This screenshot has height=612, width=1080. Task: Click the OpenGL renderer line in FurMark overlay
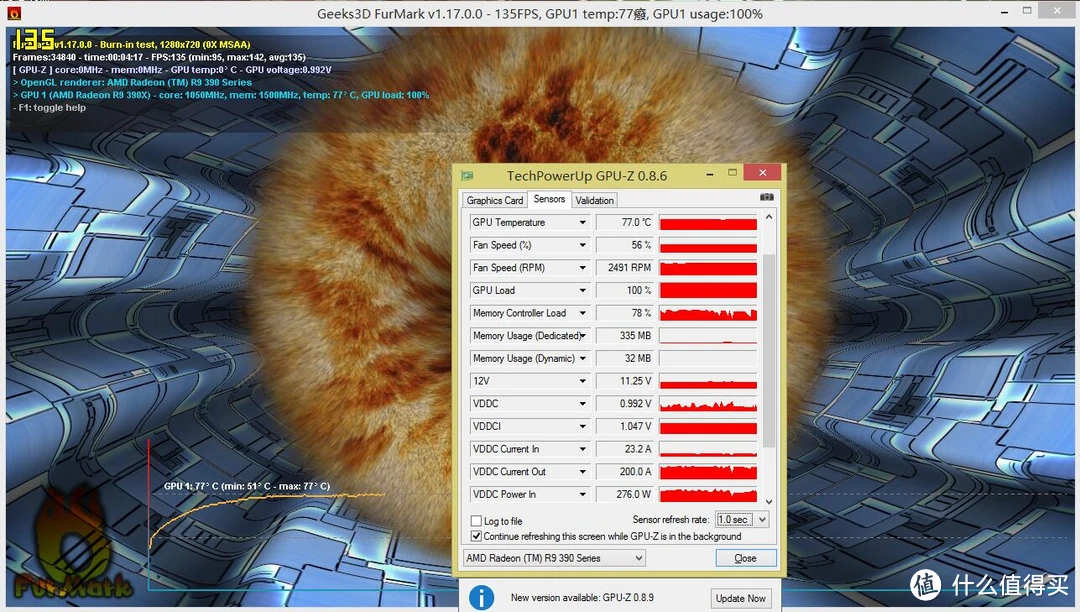coord(132,83)
